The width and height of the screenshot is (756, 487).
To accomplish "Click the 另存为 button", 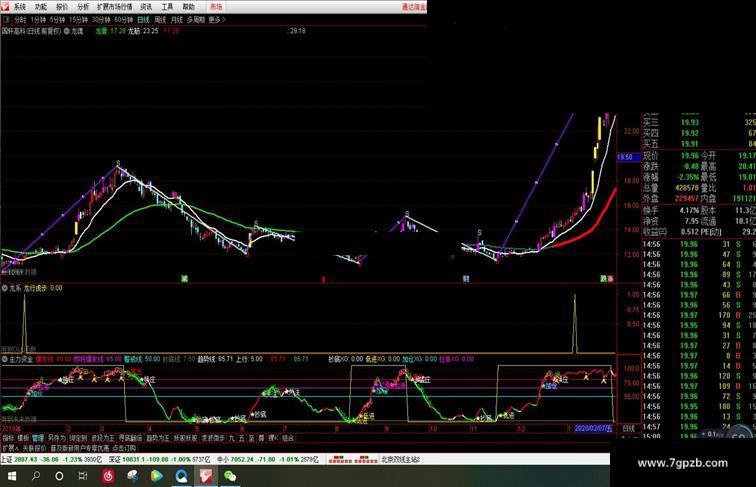I will pyautogui.click(x=56, y=438).
